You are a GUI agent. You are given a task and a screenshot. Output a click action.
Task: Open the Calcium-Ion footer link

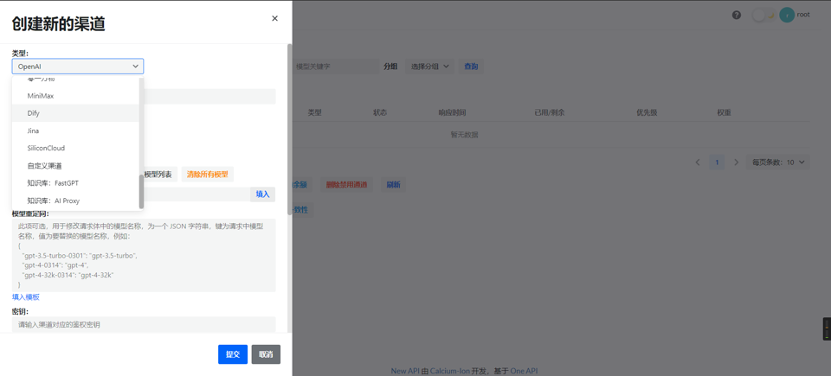pos(450,371)
